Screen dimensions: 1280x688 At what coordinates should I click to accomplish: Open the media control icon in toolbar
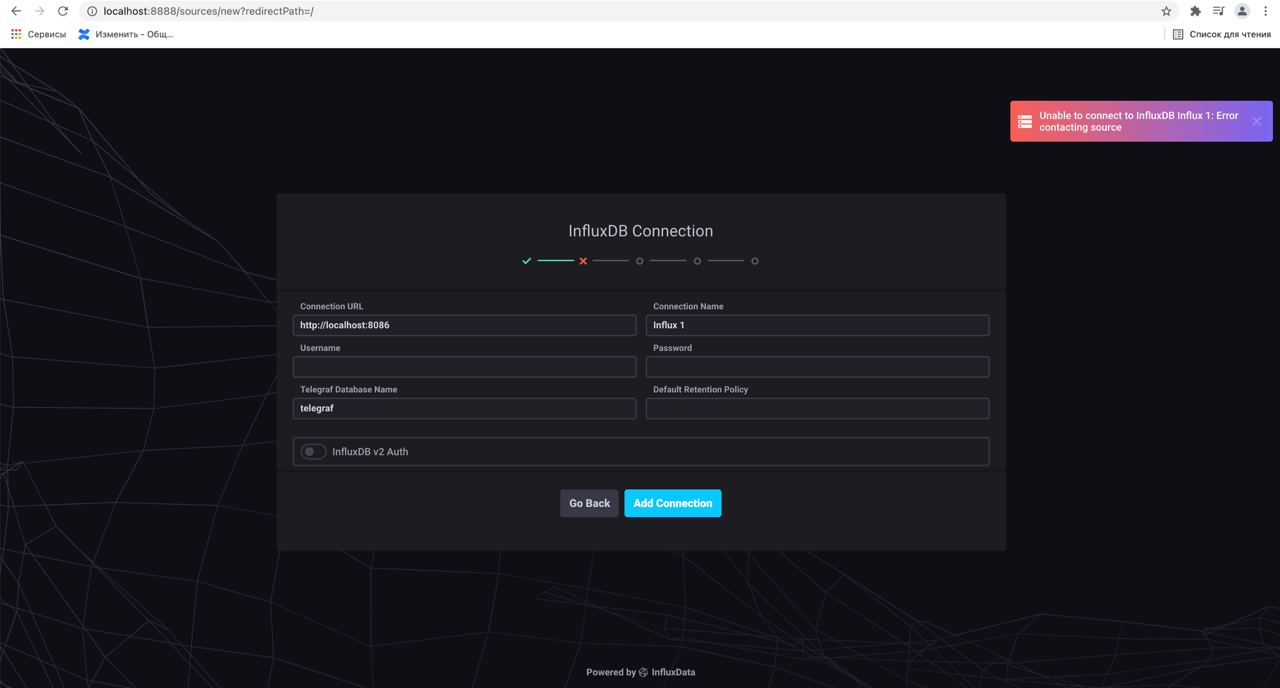pos(1218,11)
